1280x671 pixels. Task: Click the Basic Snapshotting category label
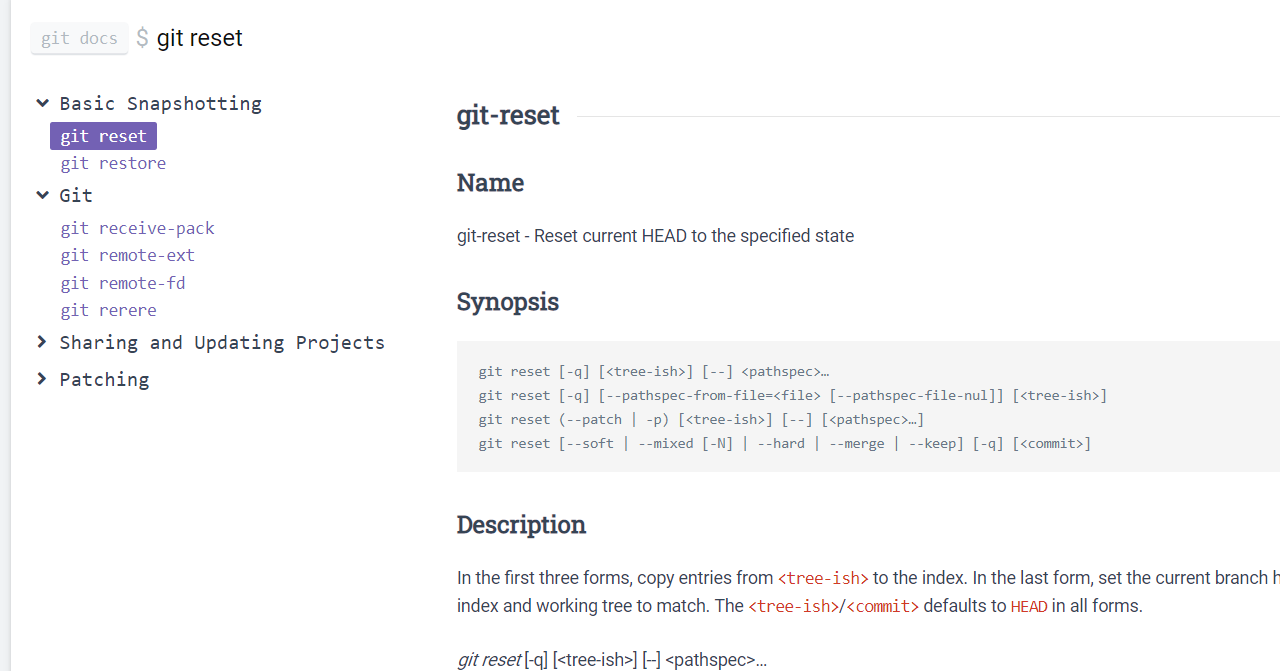(160, 103)
